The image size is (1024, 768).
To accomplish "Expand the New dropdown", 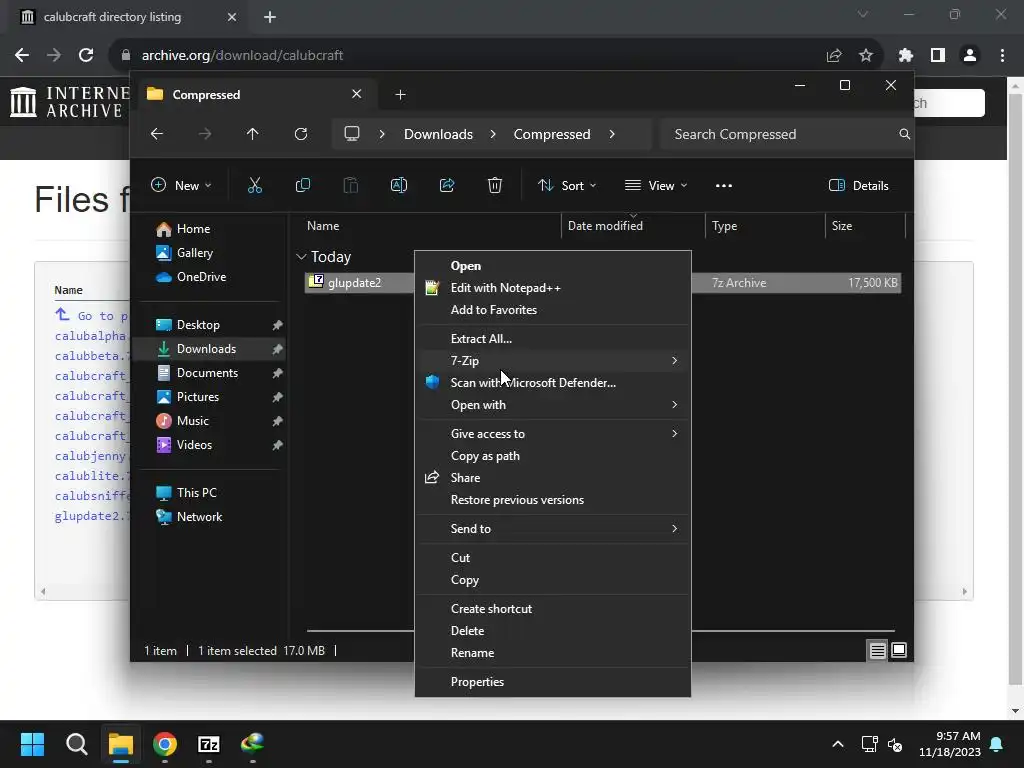I will coord(182,185).
